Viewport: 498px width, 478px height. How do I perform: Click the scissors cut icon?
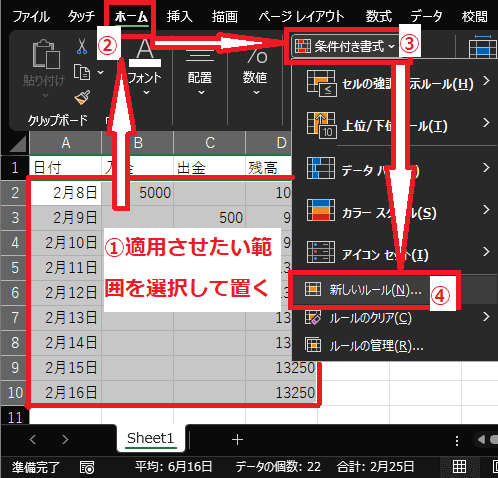82,46
